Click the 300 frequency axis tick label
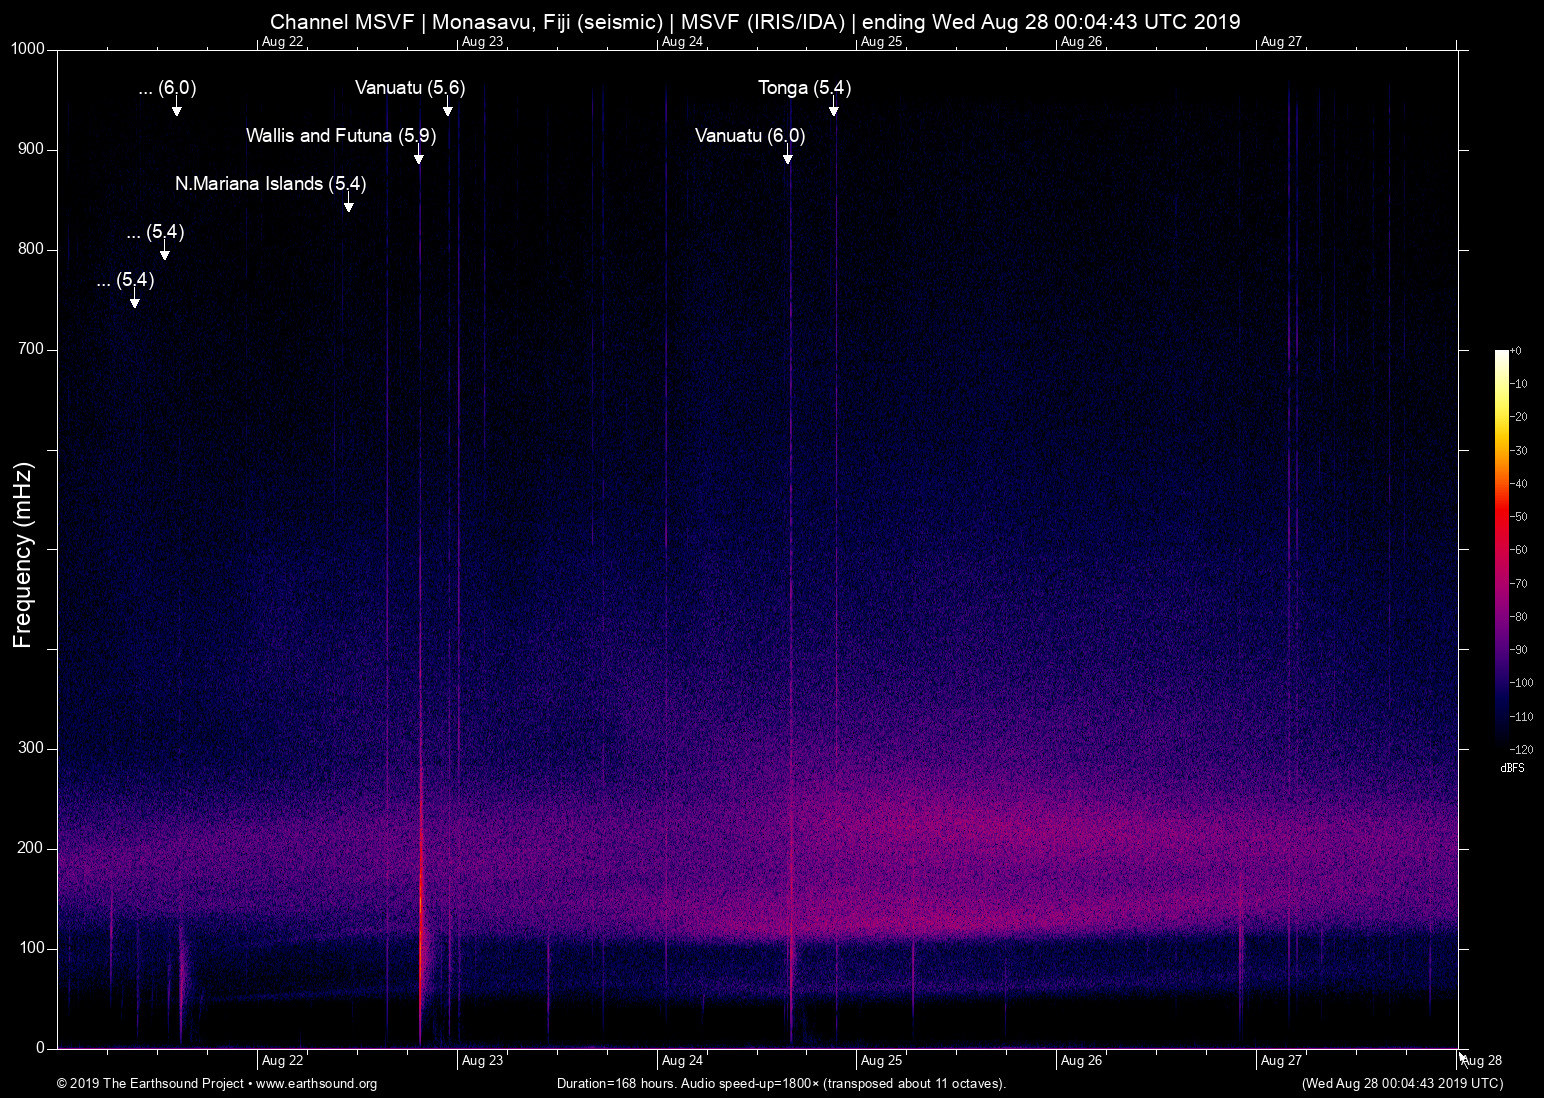The height and width of the screenshot is (1098, 1544). [32, 749]
